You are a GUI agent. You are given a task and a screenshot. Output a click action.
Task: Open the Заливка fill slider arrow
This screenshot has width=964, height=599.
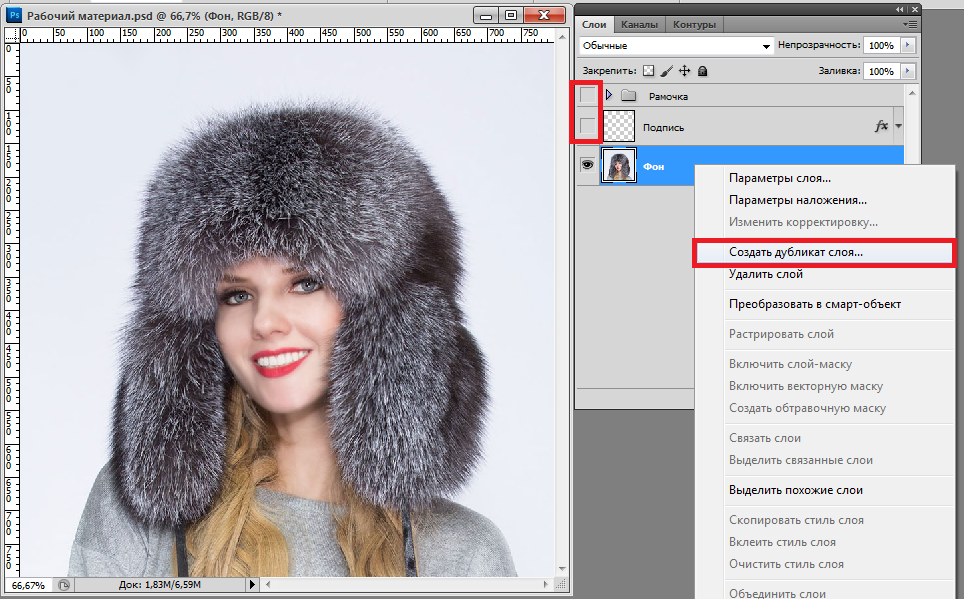[x=907, y=71]
